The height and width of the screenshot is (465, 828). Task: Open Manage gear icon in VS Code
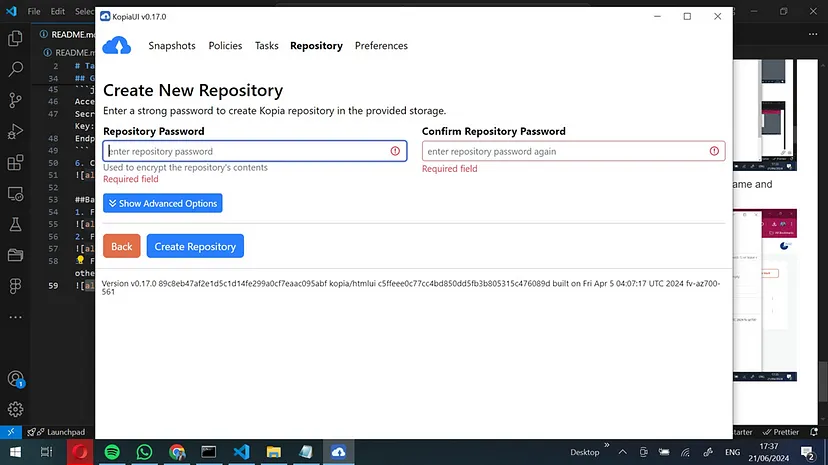15,409
